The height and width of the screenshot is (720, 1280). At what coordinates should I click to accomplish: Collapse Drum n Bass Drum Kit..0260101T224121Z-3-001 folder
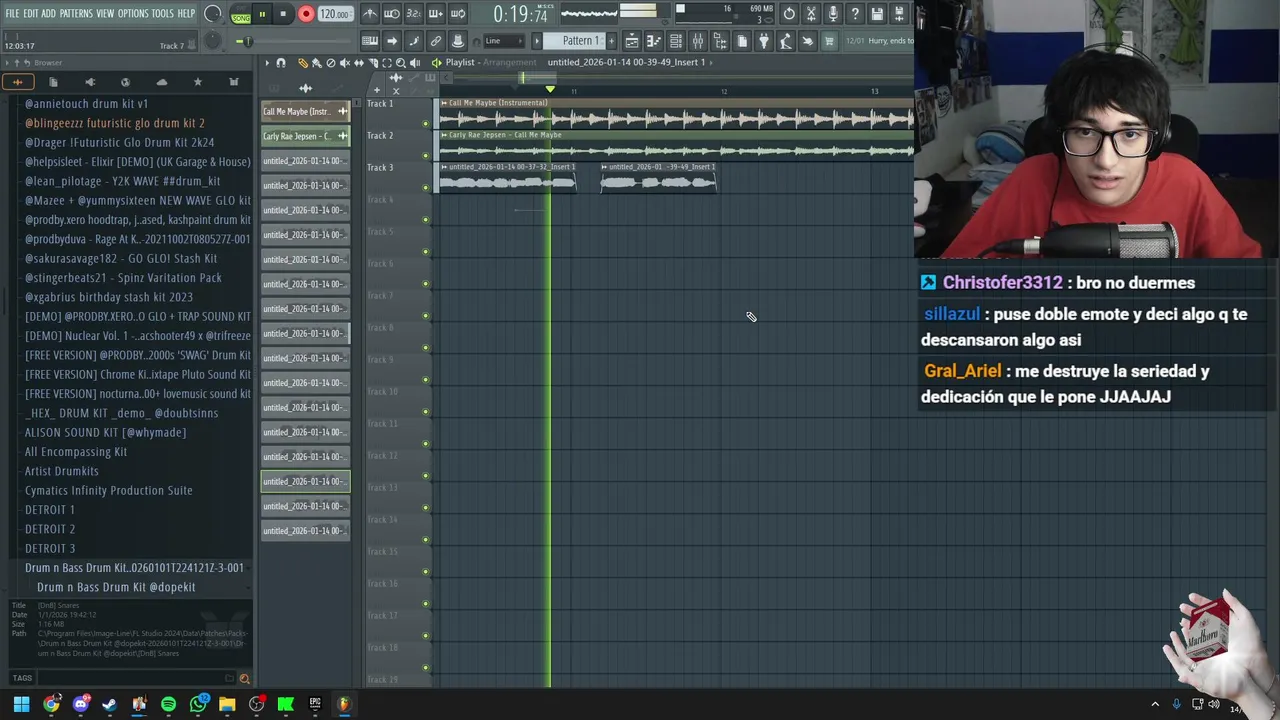[x=134, y=568]
